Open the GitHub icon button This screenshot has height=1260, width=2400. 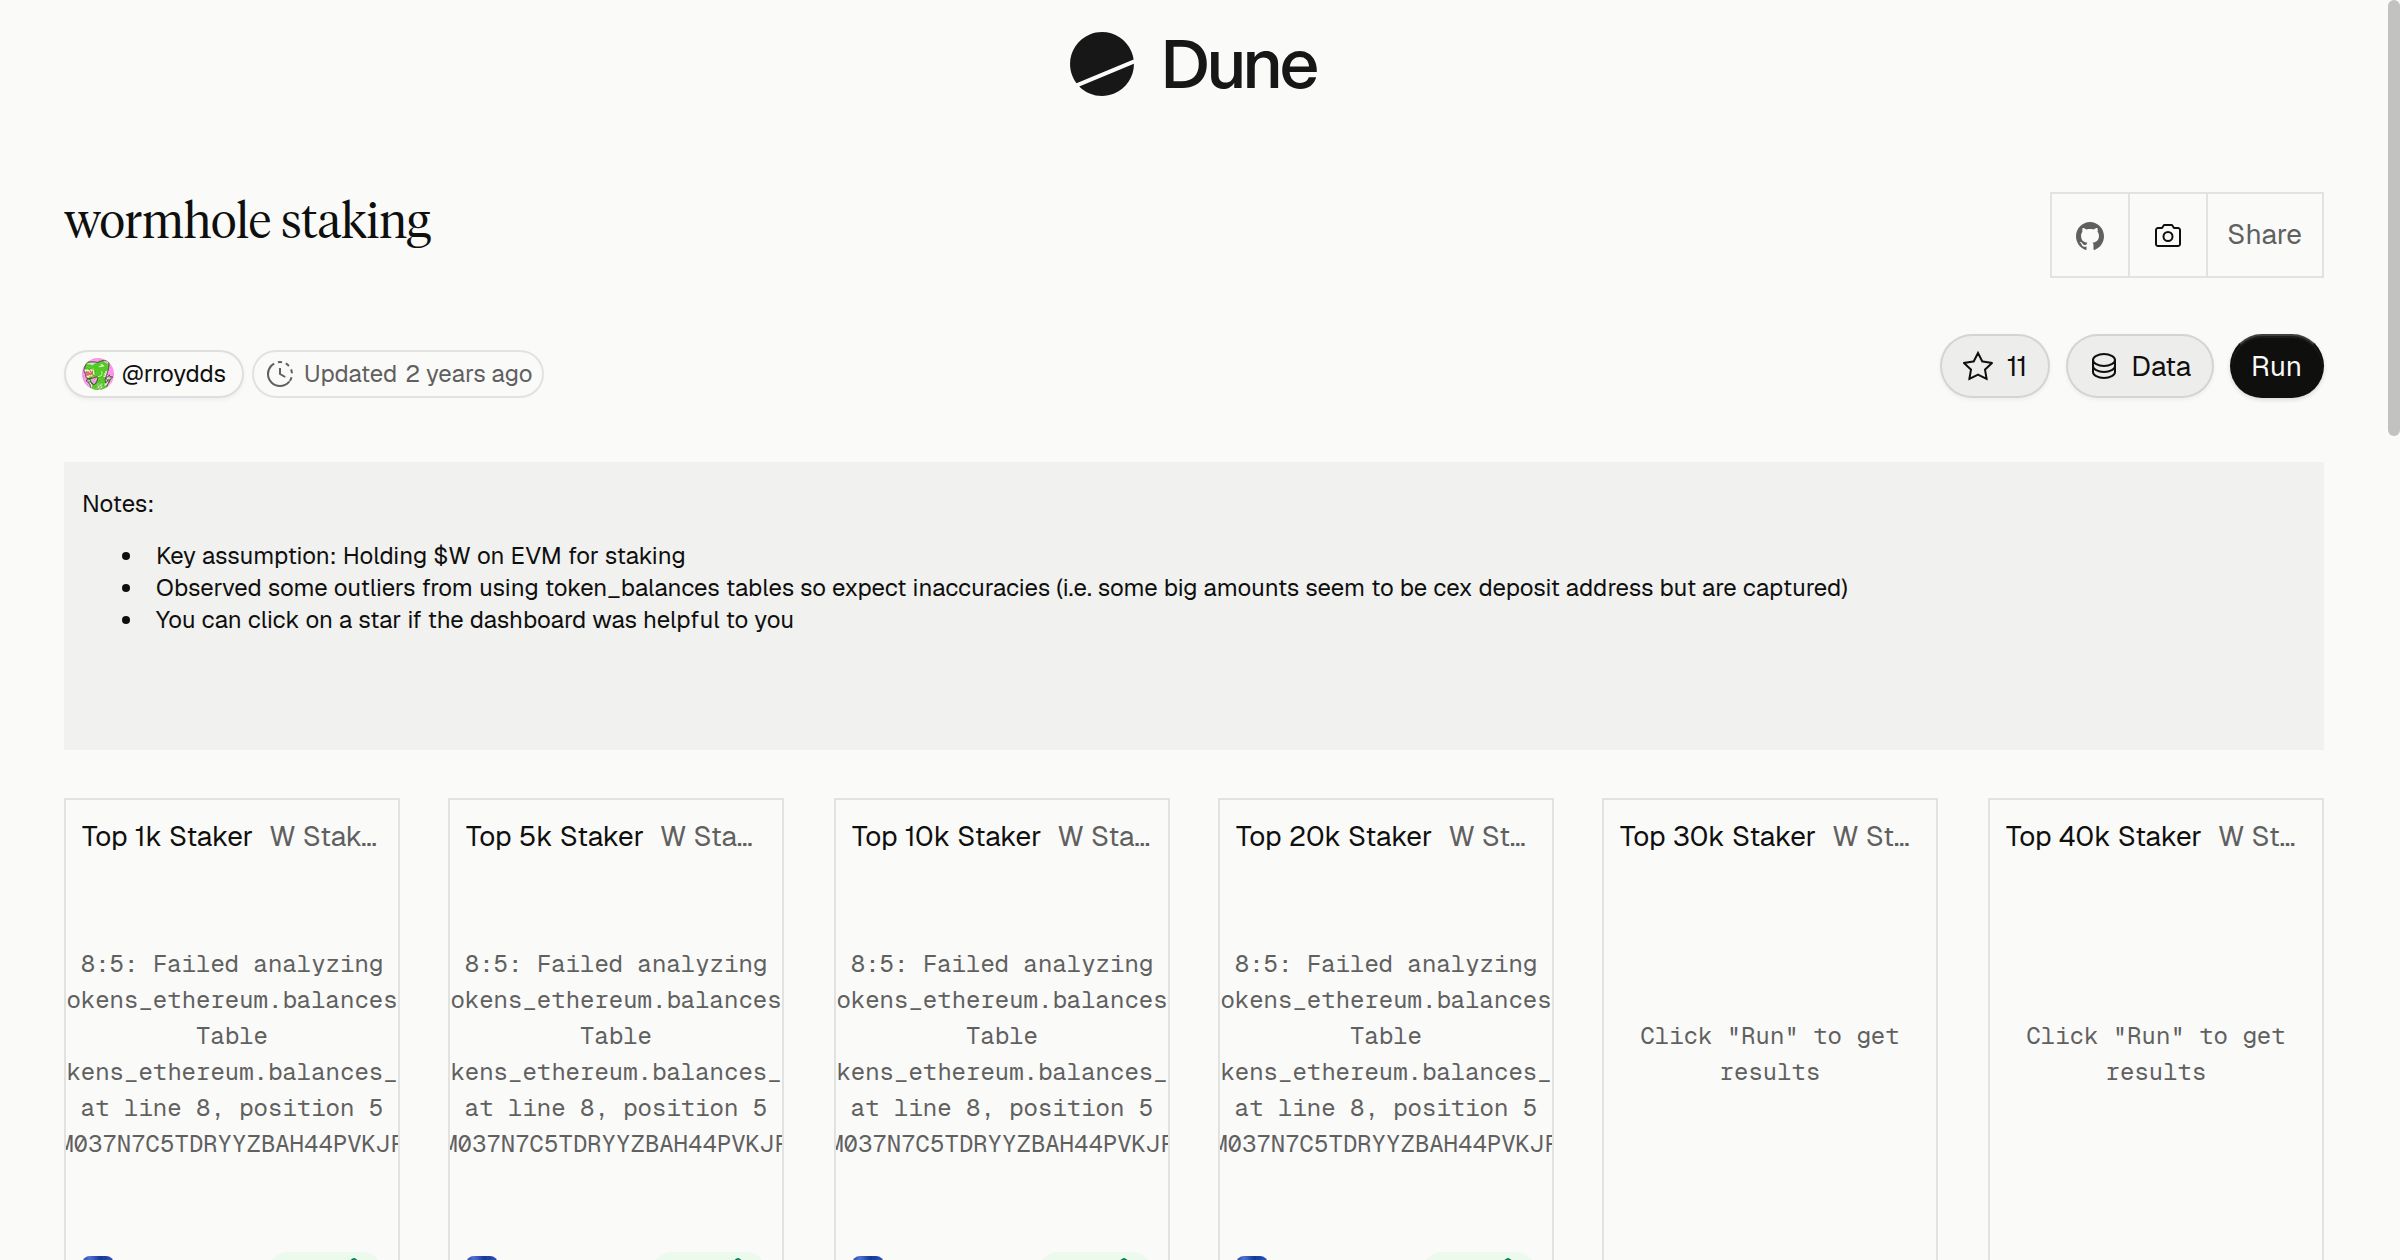2090,235
